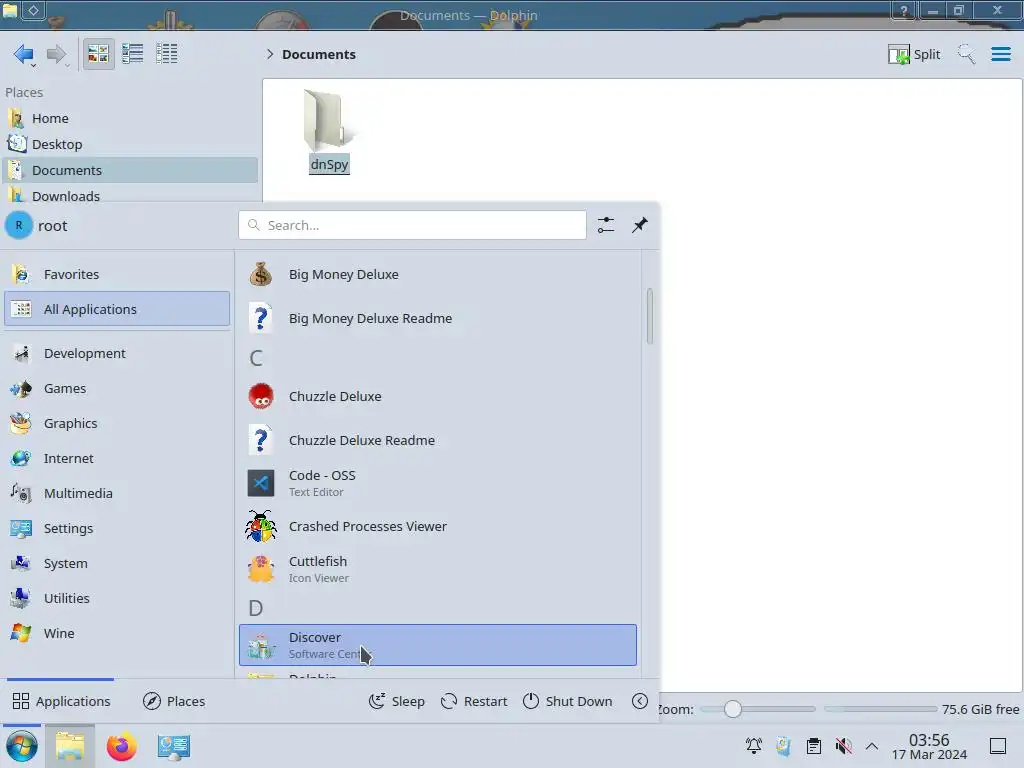
Task: Launch Chuzzle Deluxe game
Action: click(x=438, y=396)
